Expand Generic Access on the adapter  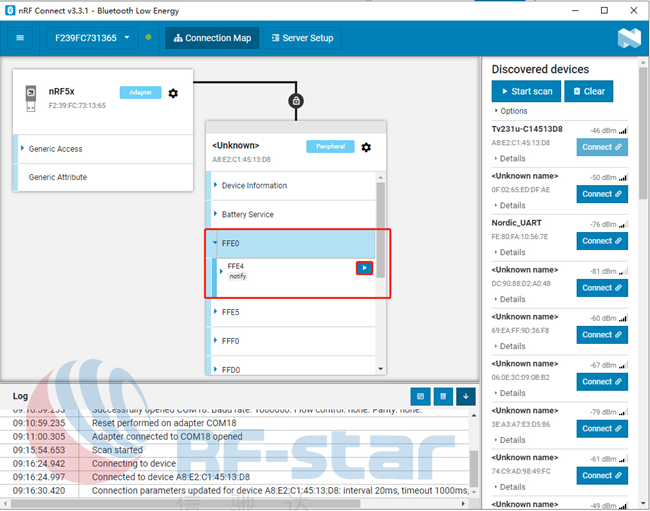[x=56, y=149]
